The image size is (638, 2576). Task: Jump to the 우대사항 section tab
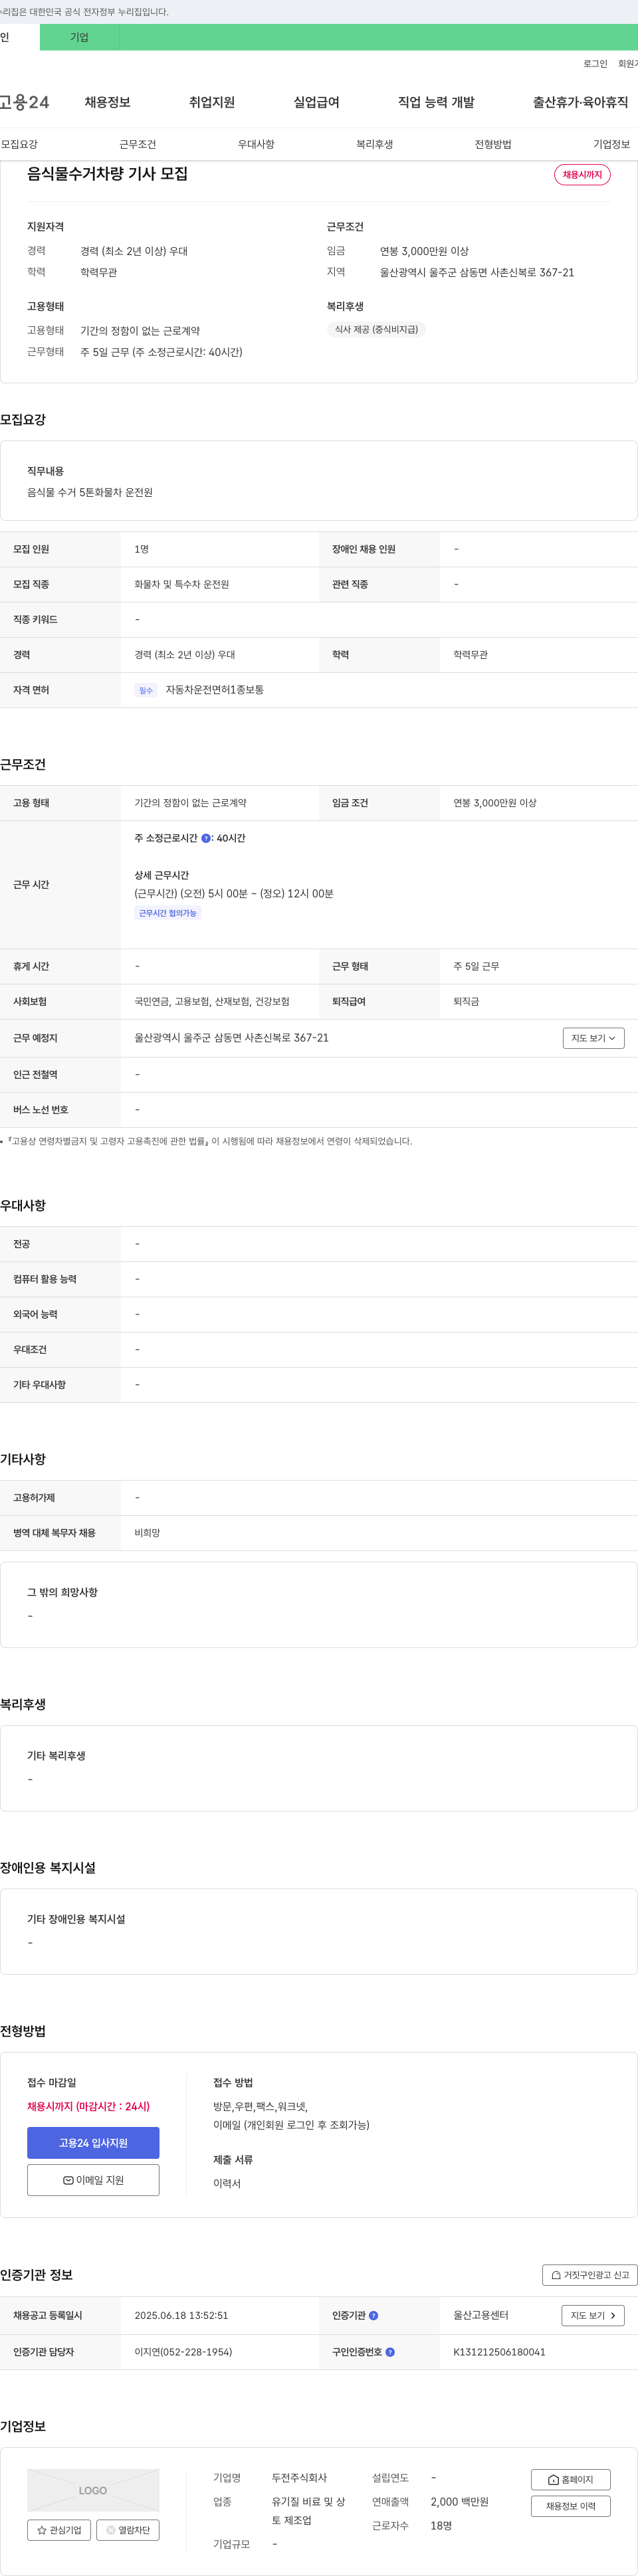(x=256, y=144)
